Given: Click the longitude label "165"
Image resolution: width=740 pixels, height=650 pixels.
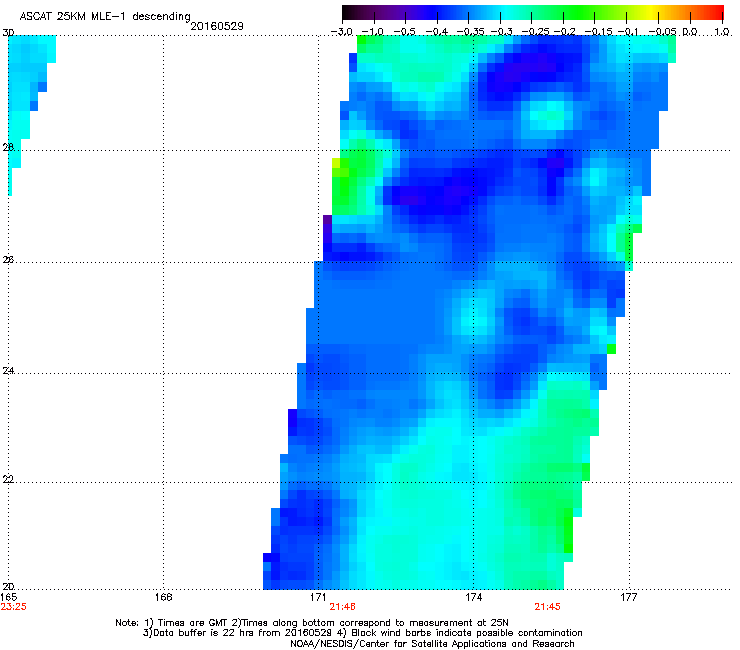Looking at the screenshot, I should click(x=8, y=597).
